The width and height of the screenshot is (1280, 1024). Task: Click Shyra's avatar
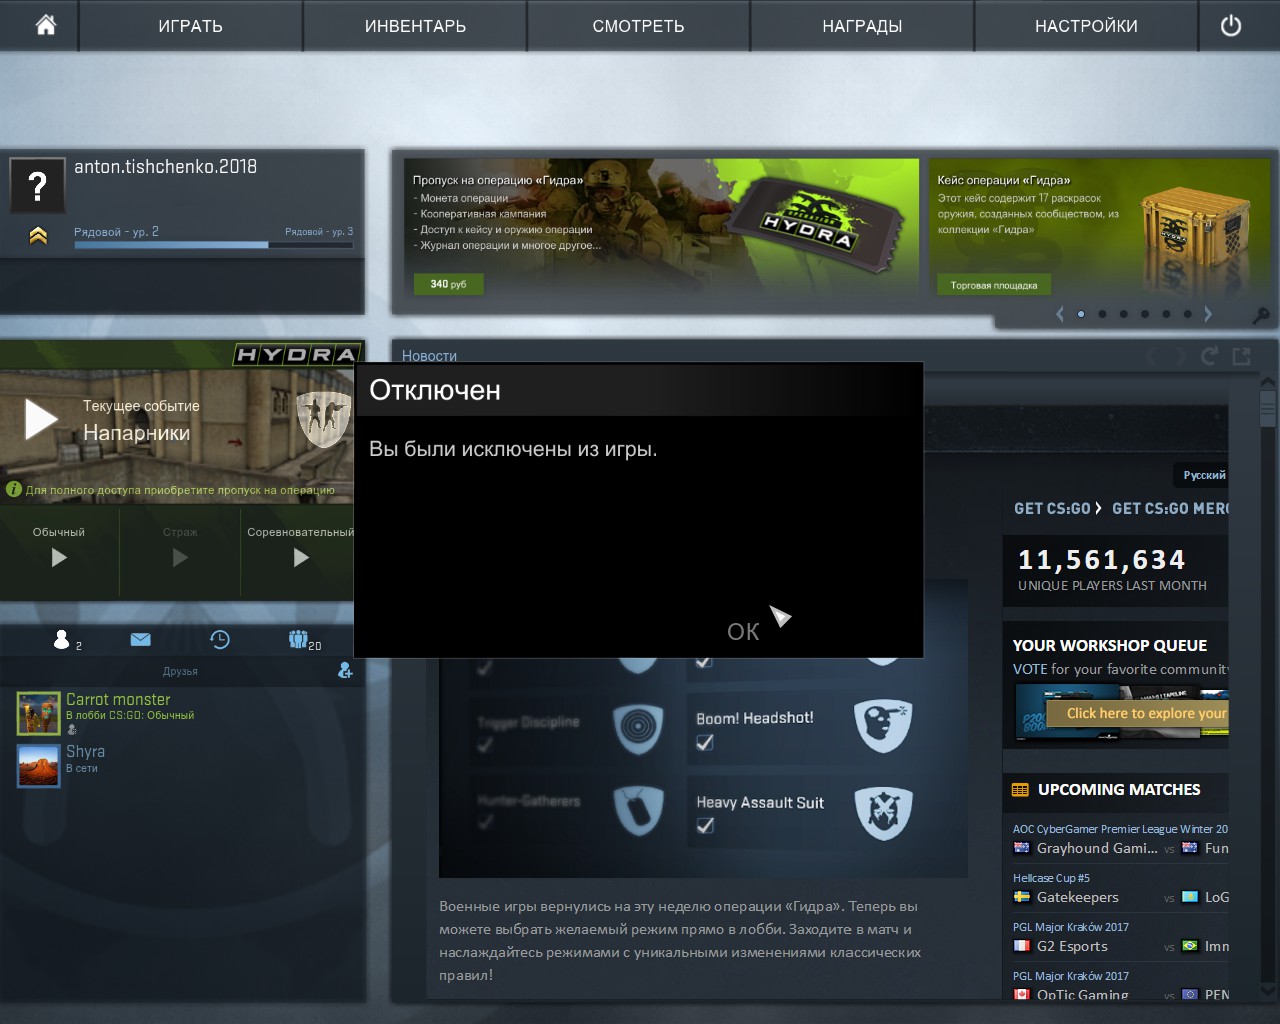(x=39, y=765)
